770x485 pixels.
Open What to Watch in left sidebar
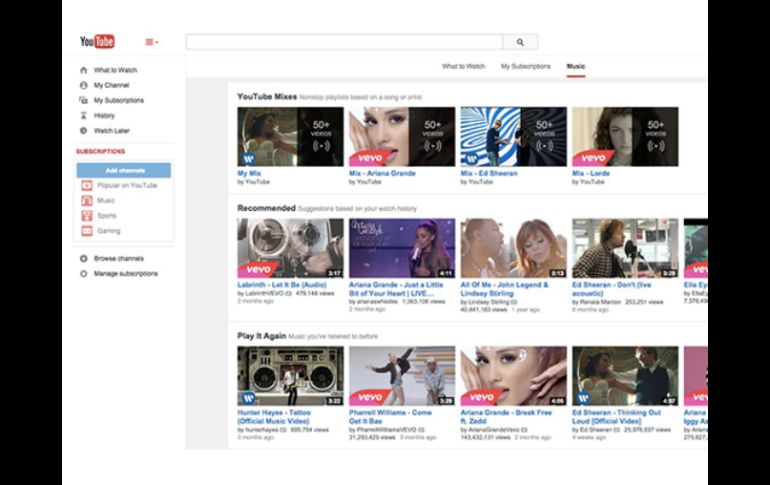tap(115, 70)
